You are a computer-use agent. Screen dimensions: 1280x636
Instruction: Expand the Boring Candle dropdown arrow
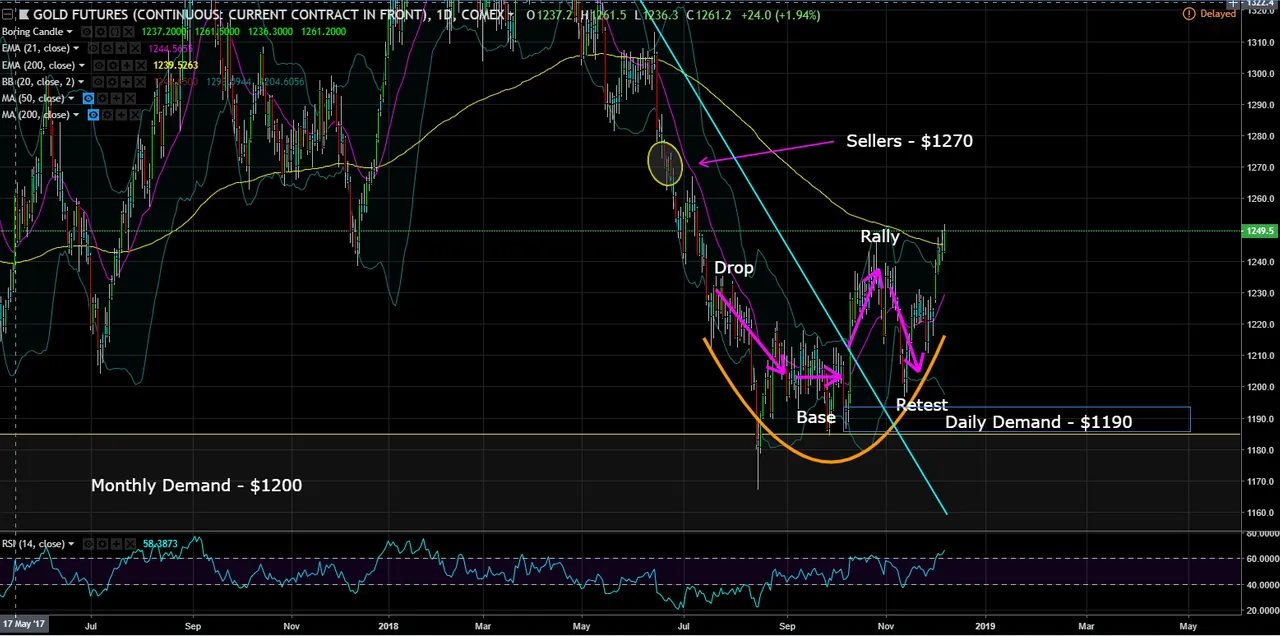pyautogui.click(x=70, y=32)
